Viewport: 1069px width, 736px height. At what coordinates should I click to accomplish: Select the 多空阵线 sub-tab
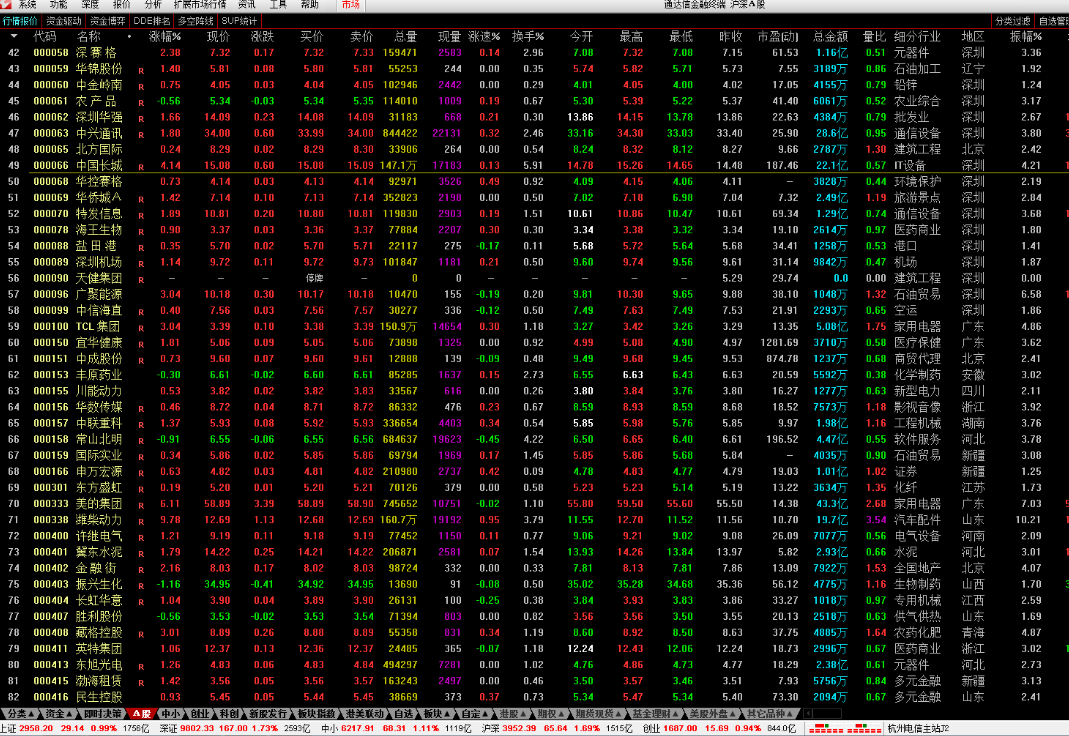[196, 21]
